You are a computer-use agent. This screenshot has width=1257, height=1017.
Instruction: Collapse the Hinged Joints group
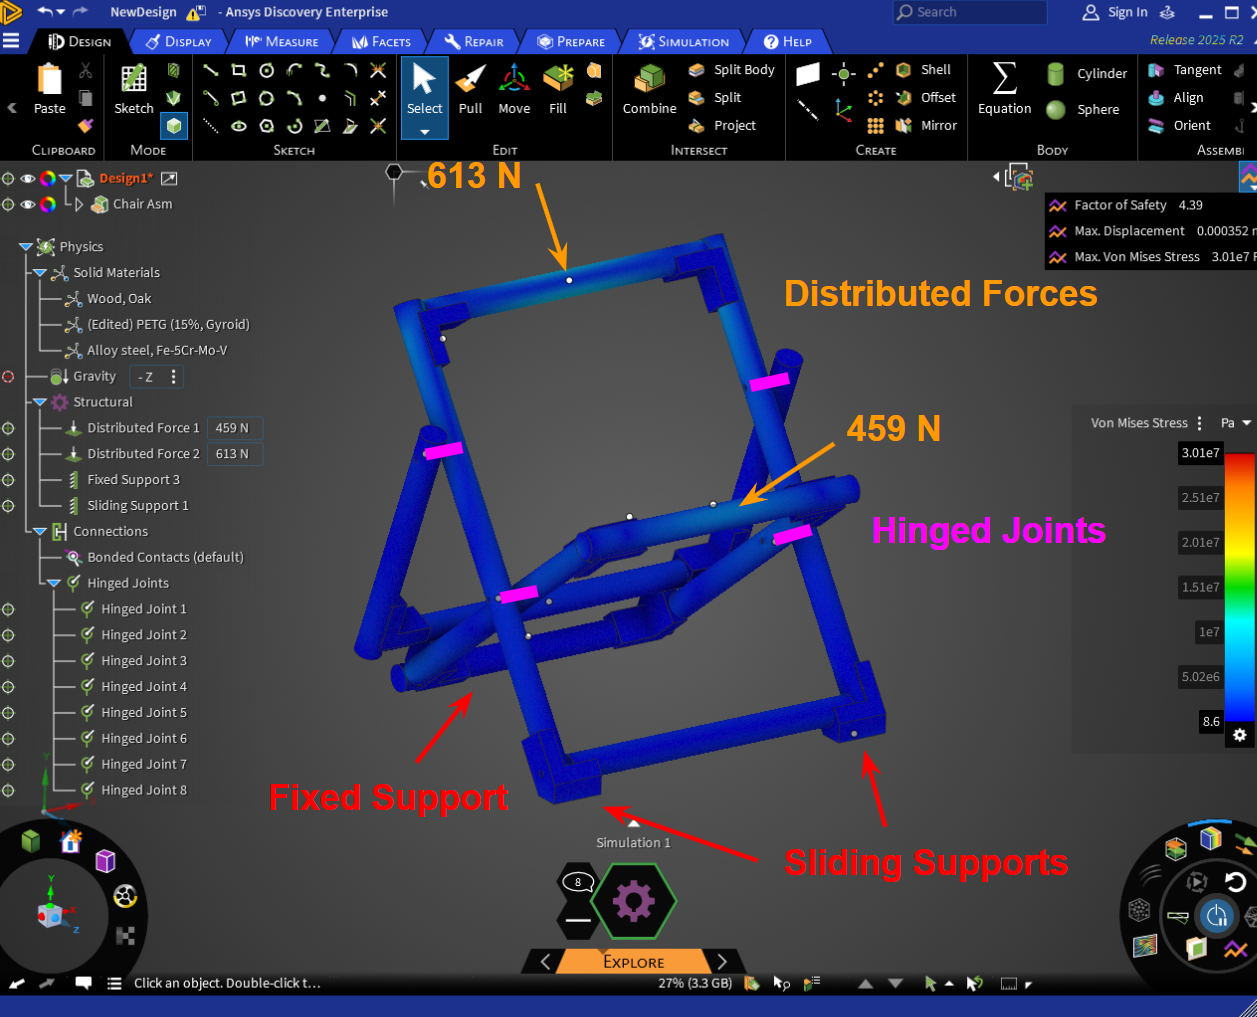click(x=54, y=583)
